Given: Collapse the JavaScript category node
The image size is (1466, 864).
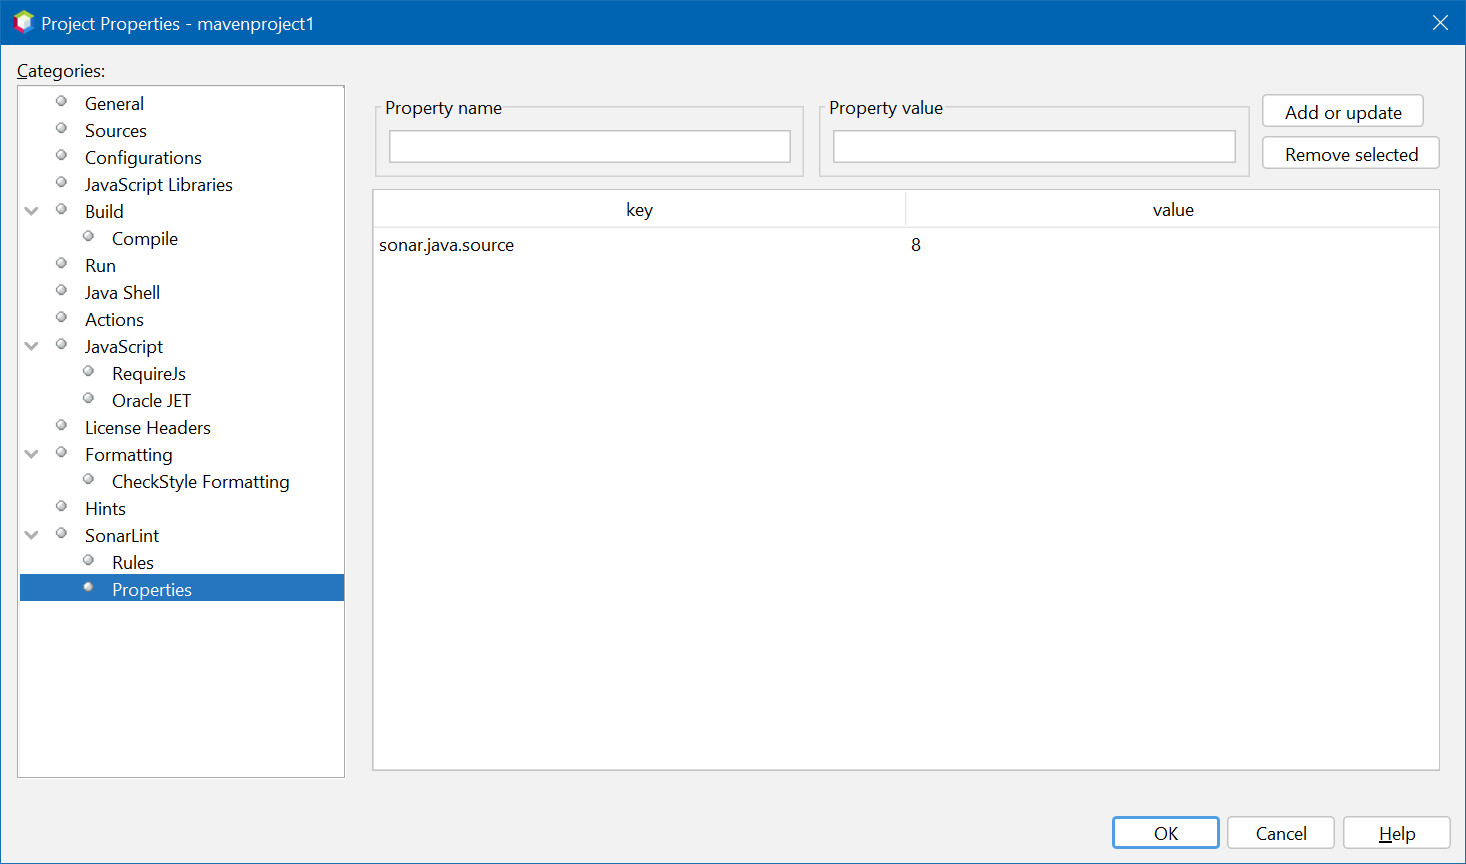Looking at the screenshot, I should 32,346.
